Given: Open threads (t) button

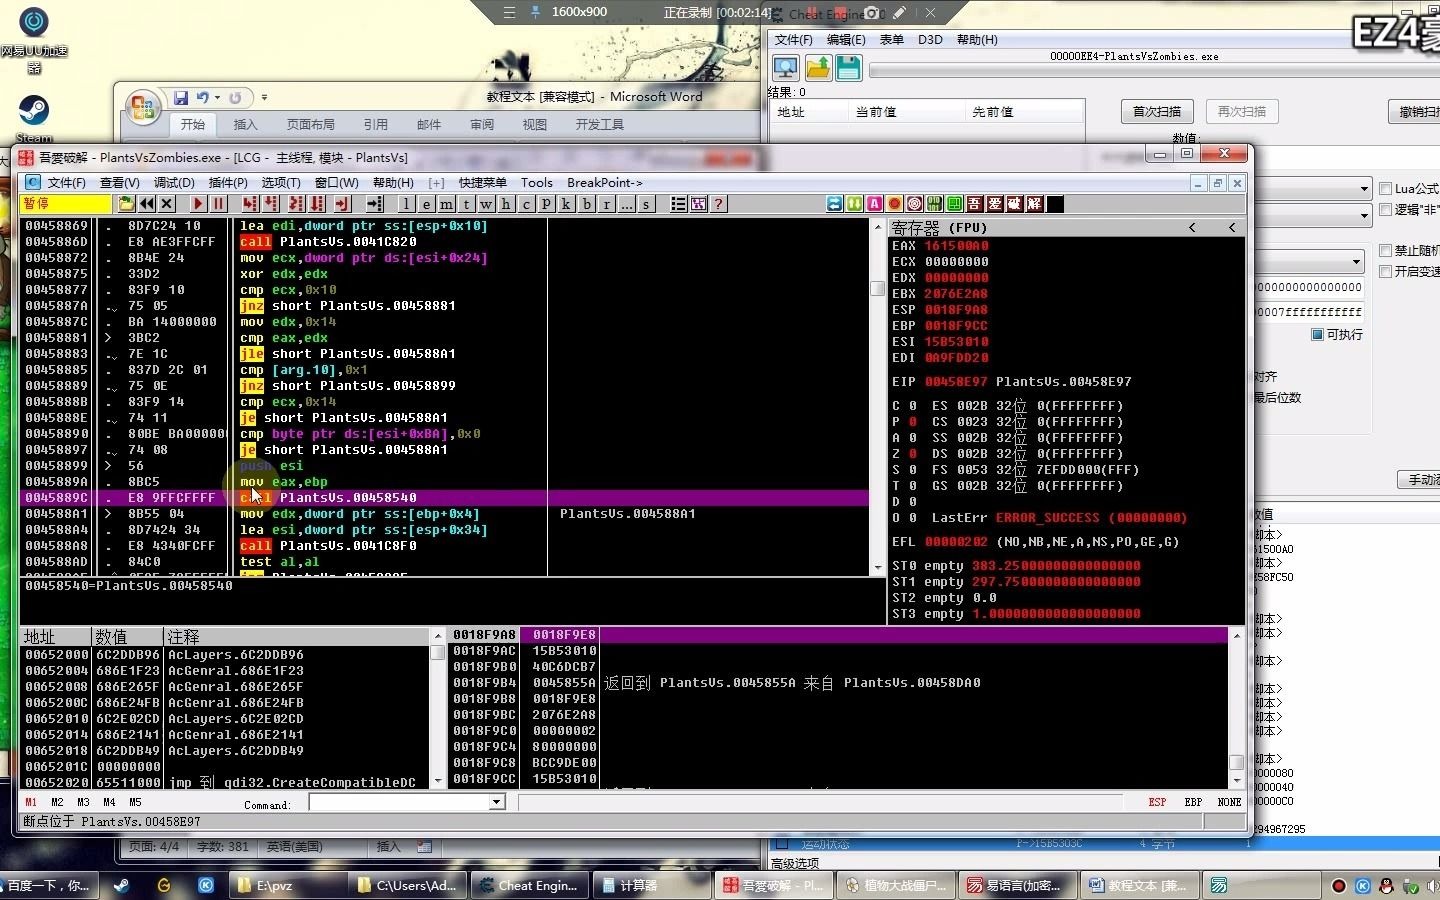Looking at the screenshot, I should [466, 204].
